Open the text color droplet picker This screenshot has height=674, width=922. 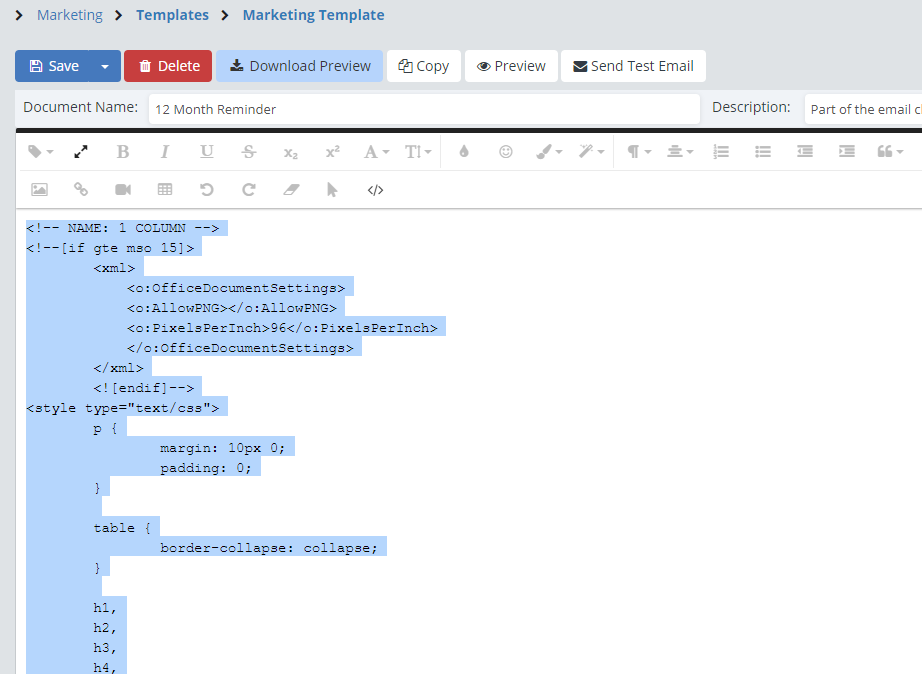pos(463,152)
